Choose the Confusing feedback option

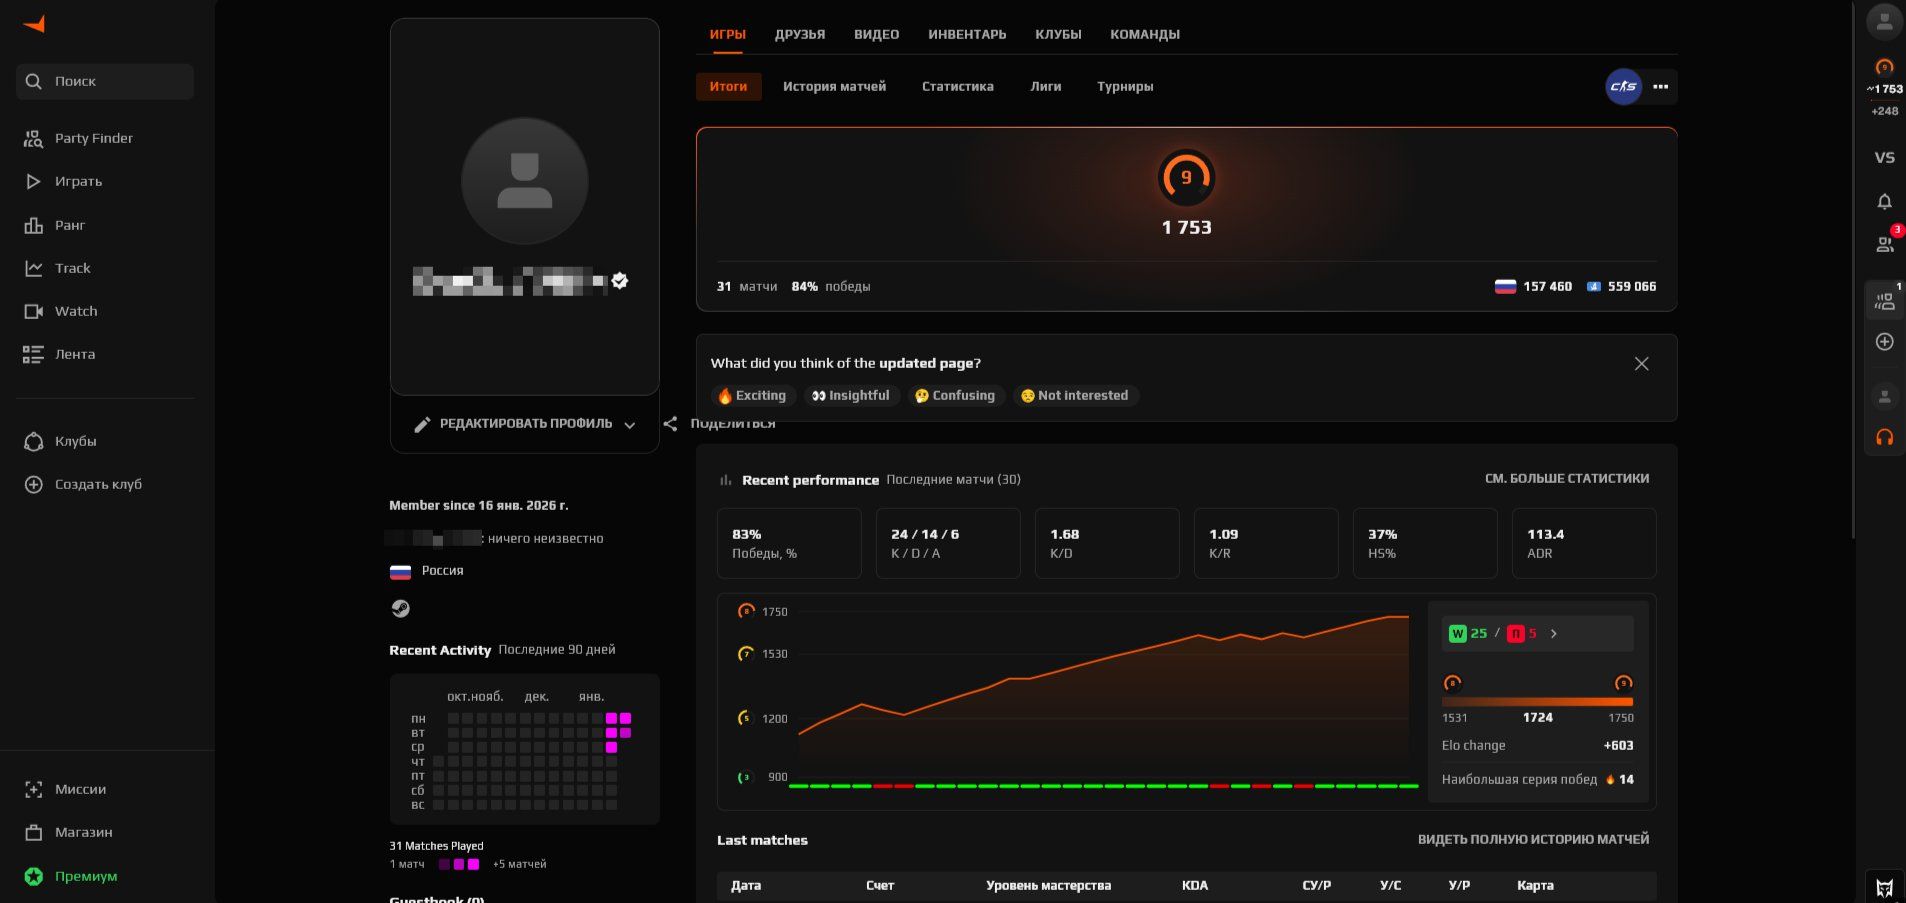[x=955, y=396]
